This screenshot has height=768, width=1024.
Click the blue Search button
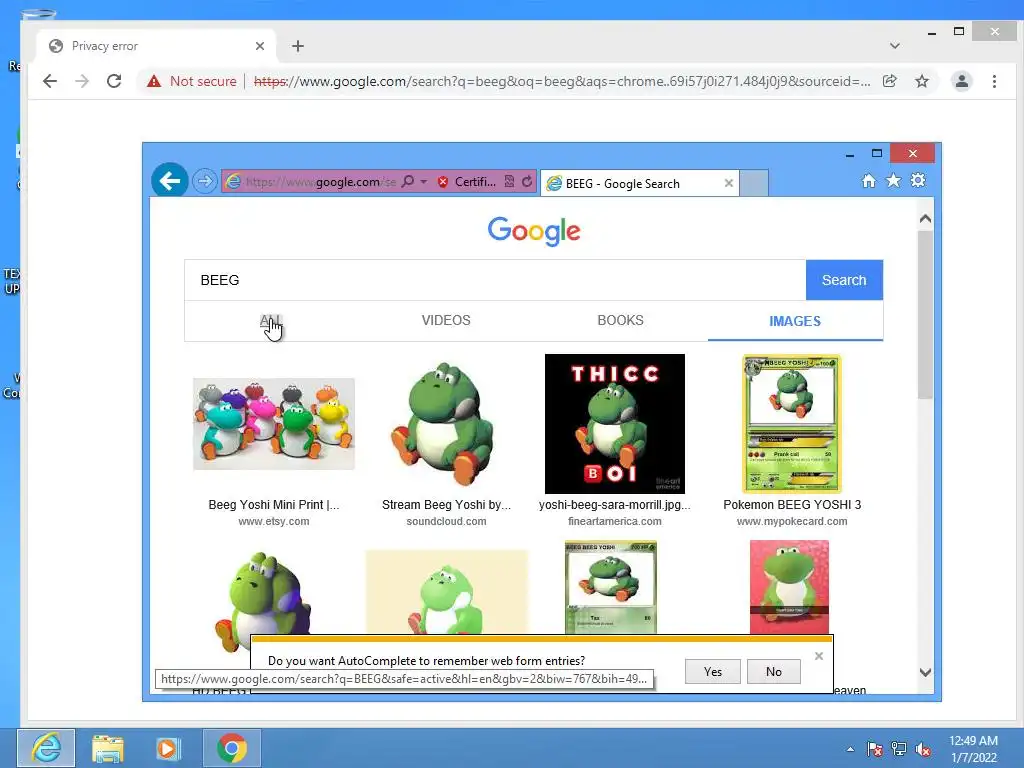pos(844,280)
